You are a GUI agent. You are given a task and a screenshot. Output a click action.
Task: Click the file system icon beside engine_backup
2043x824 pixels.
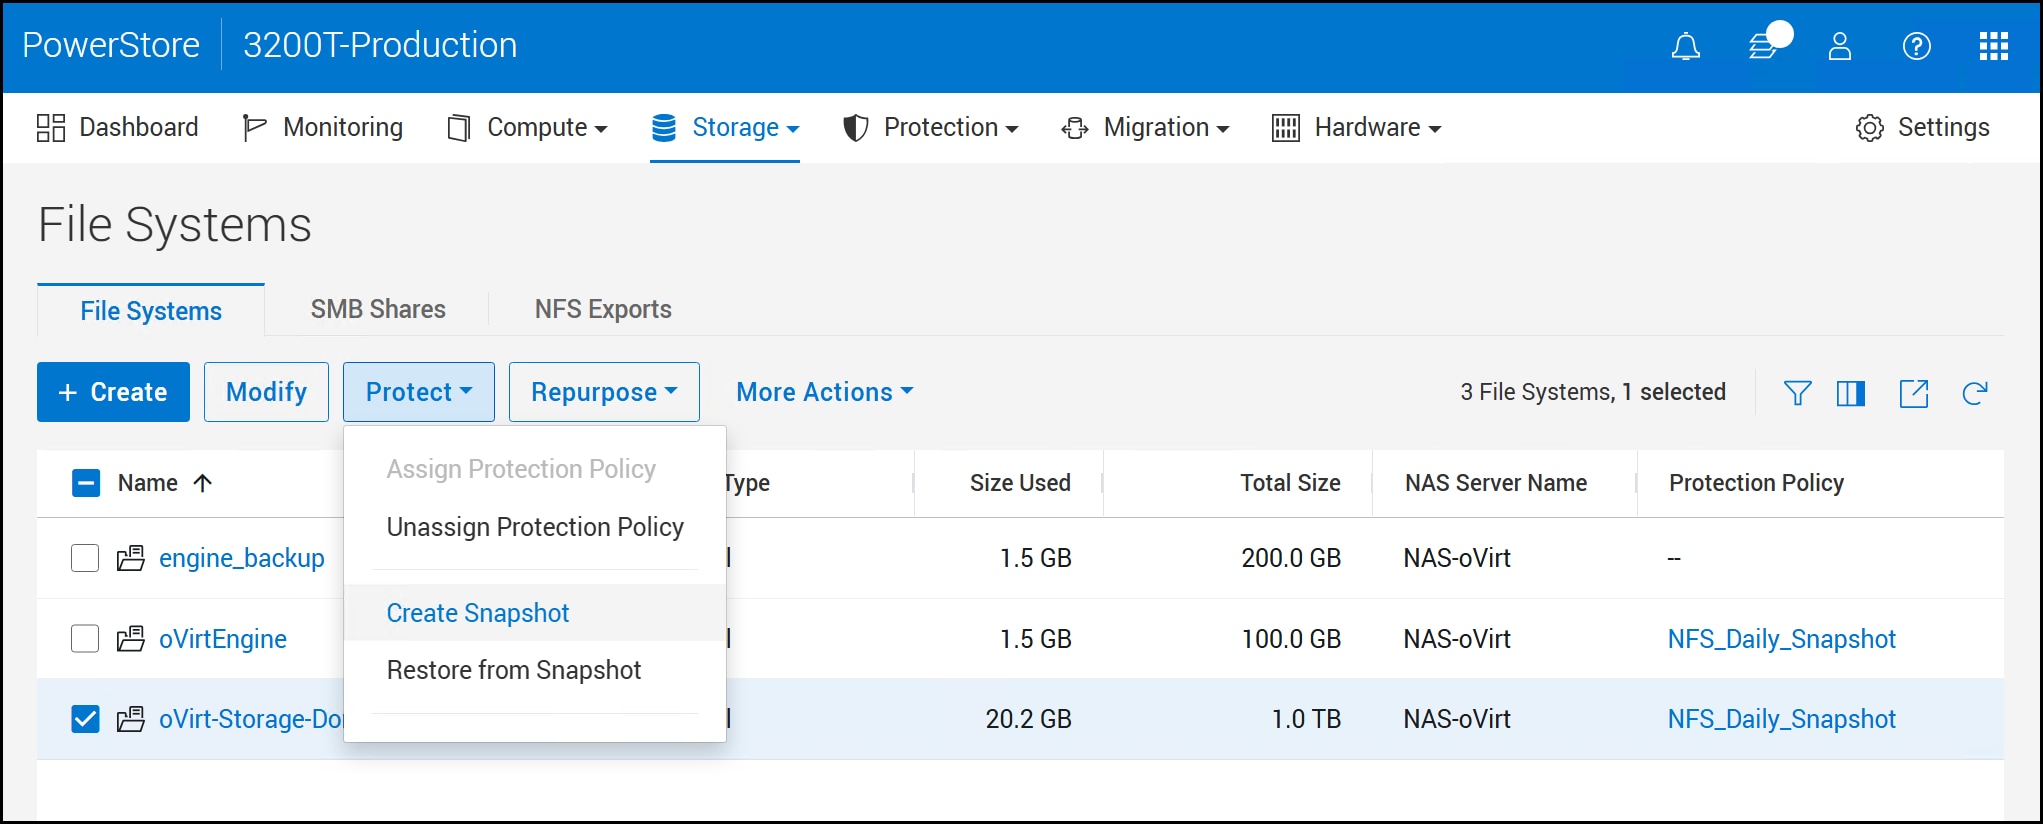point(131,558)
